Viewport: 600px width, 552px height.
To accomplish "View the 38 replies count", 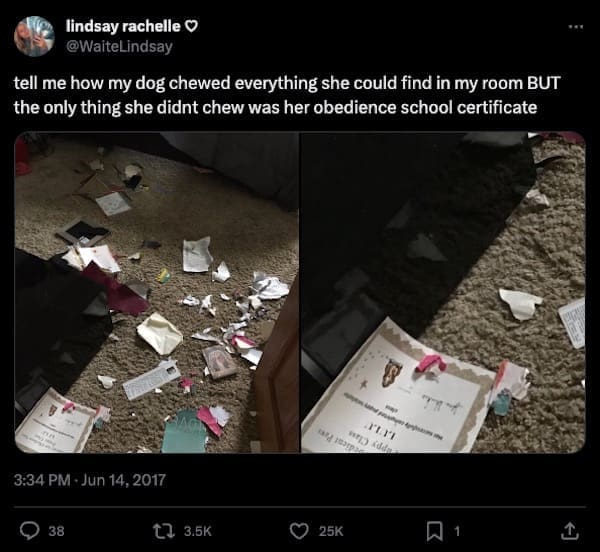I will point(57,531).
